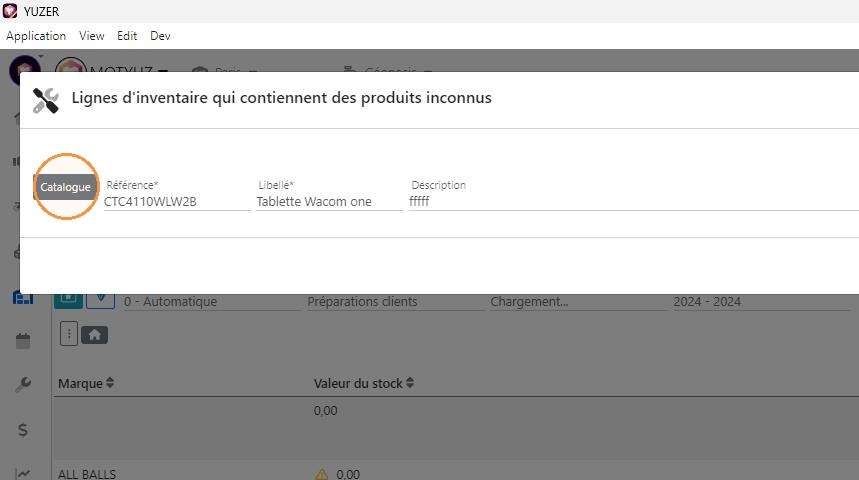Click the Référence field with CTC4110WLW2B
This screenshot has height=480, width=859.
point(177,202)
